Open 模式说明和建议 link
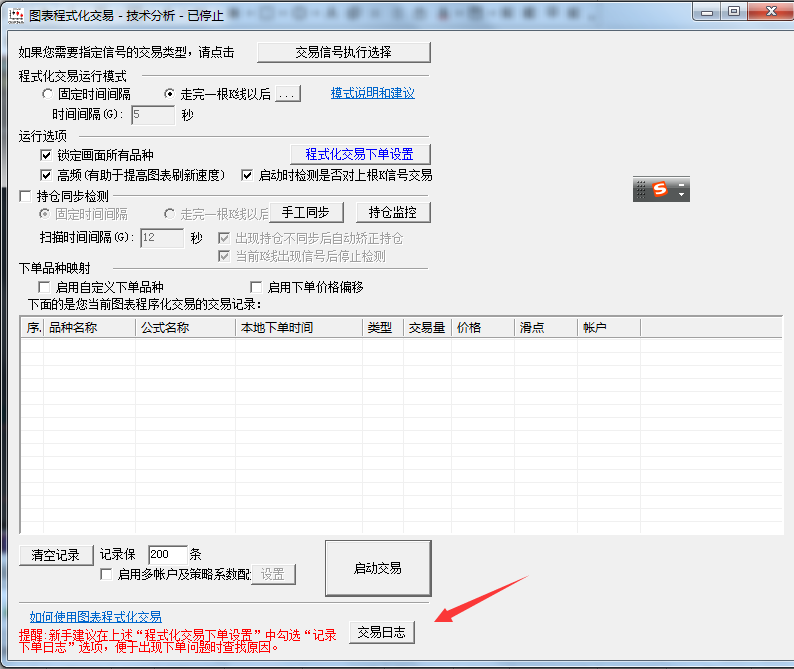 coord(373,93)
